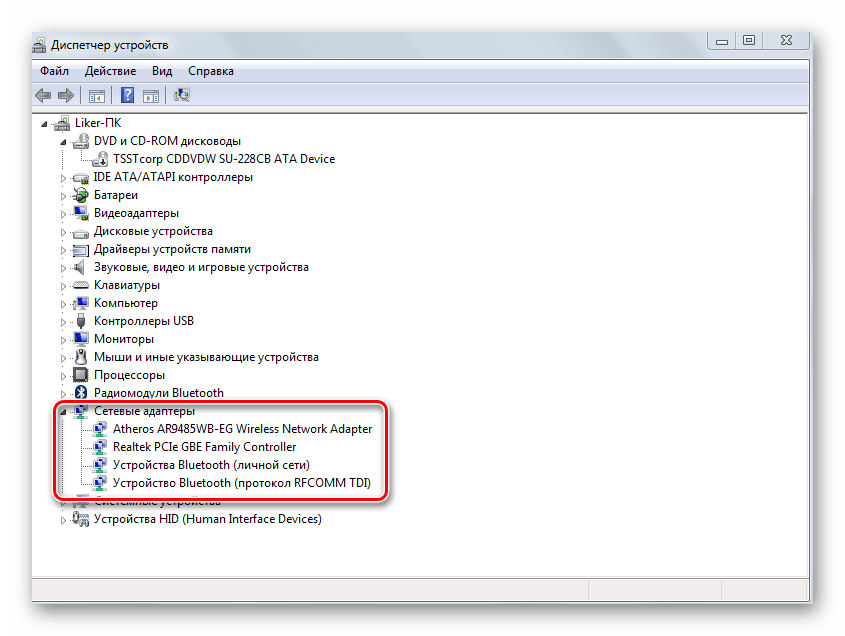This screenshot has width=845, height=636.
Task: Click the Atheros adapter's network icon
Action: point(100,429)
